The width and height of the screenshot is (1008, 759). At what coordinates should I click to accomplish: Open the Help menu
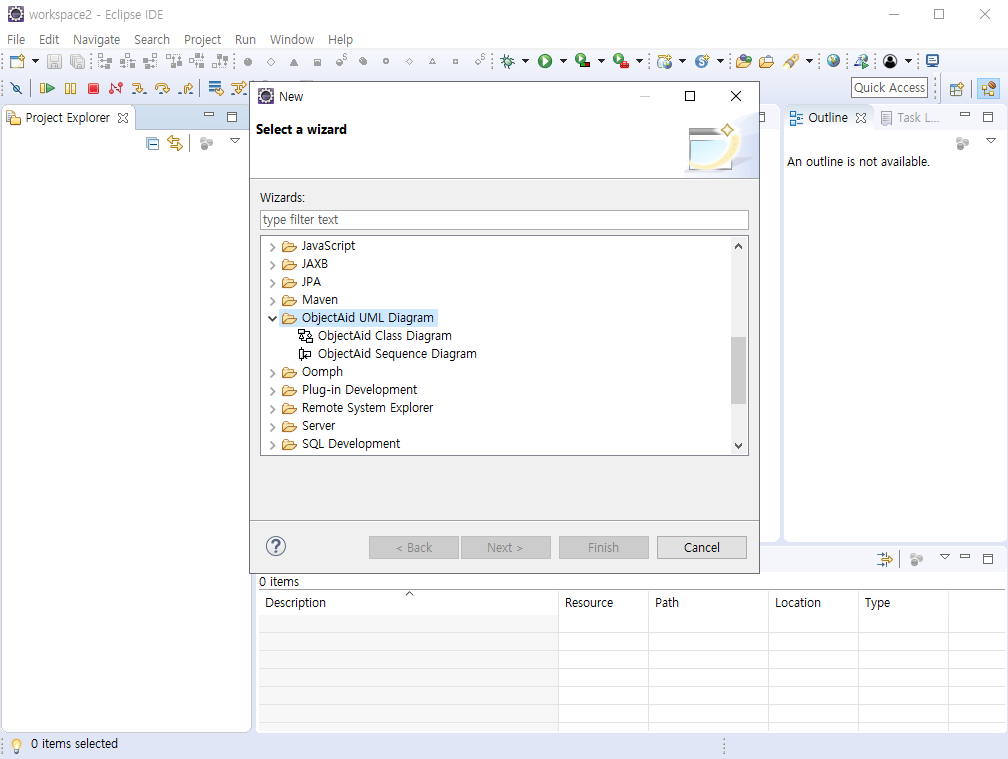(340, 40)
